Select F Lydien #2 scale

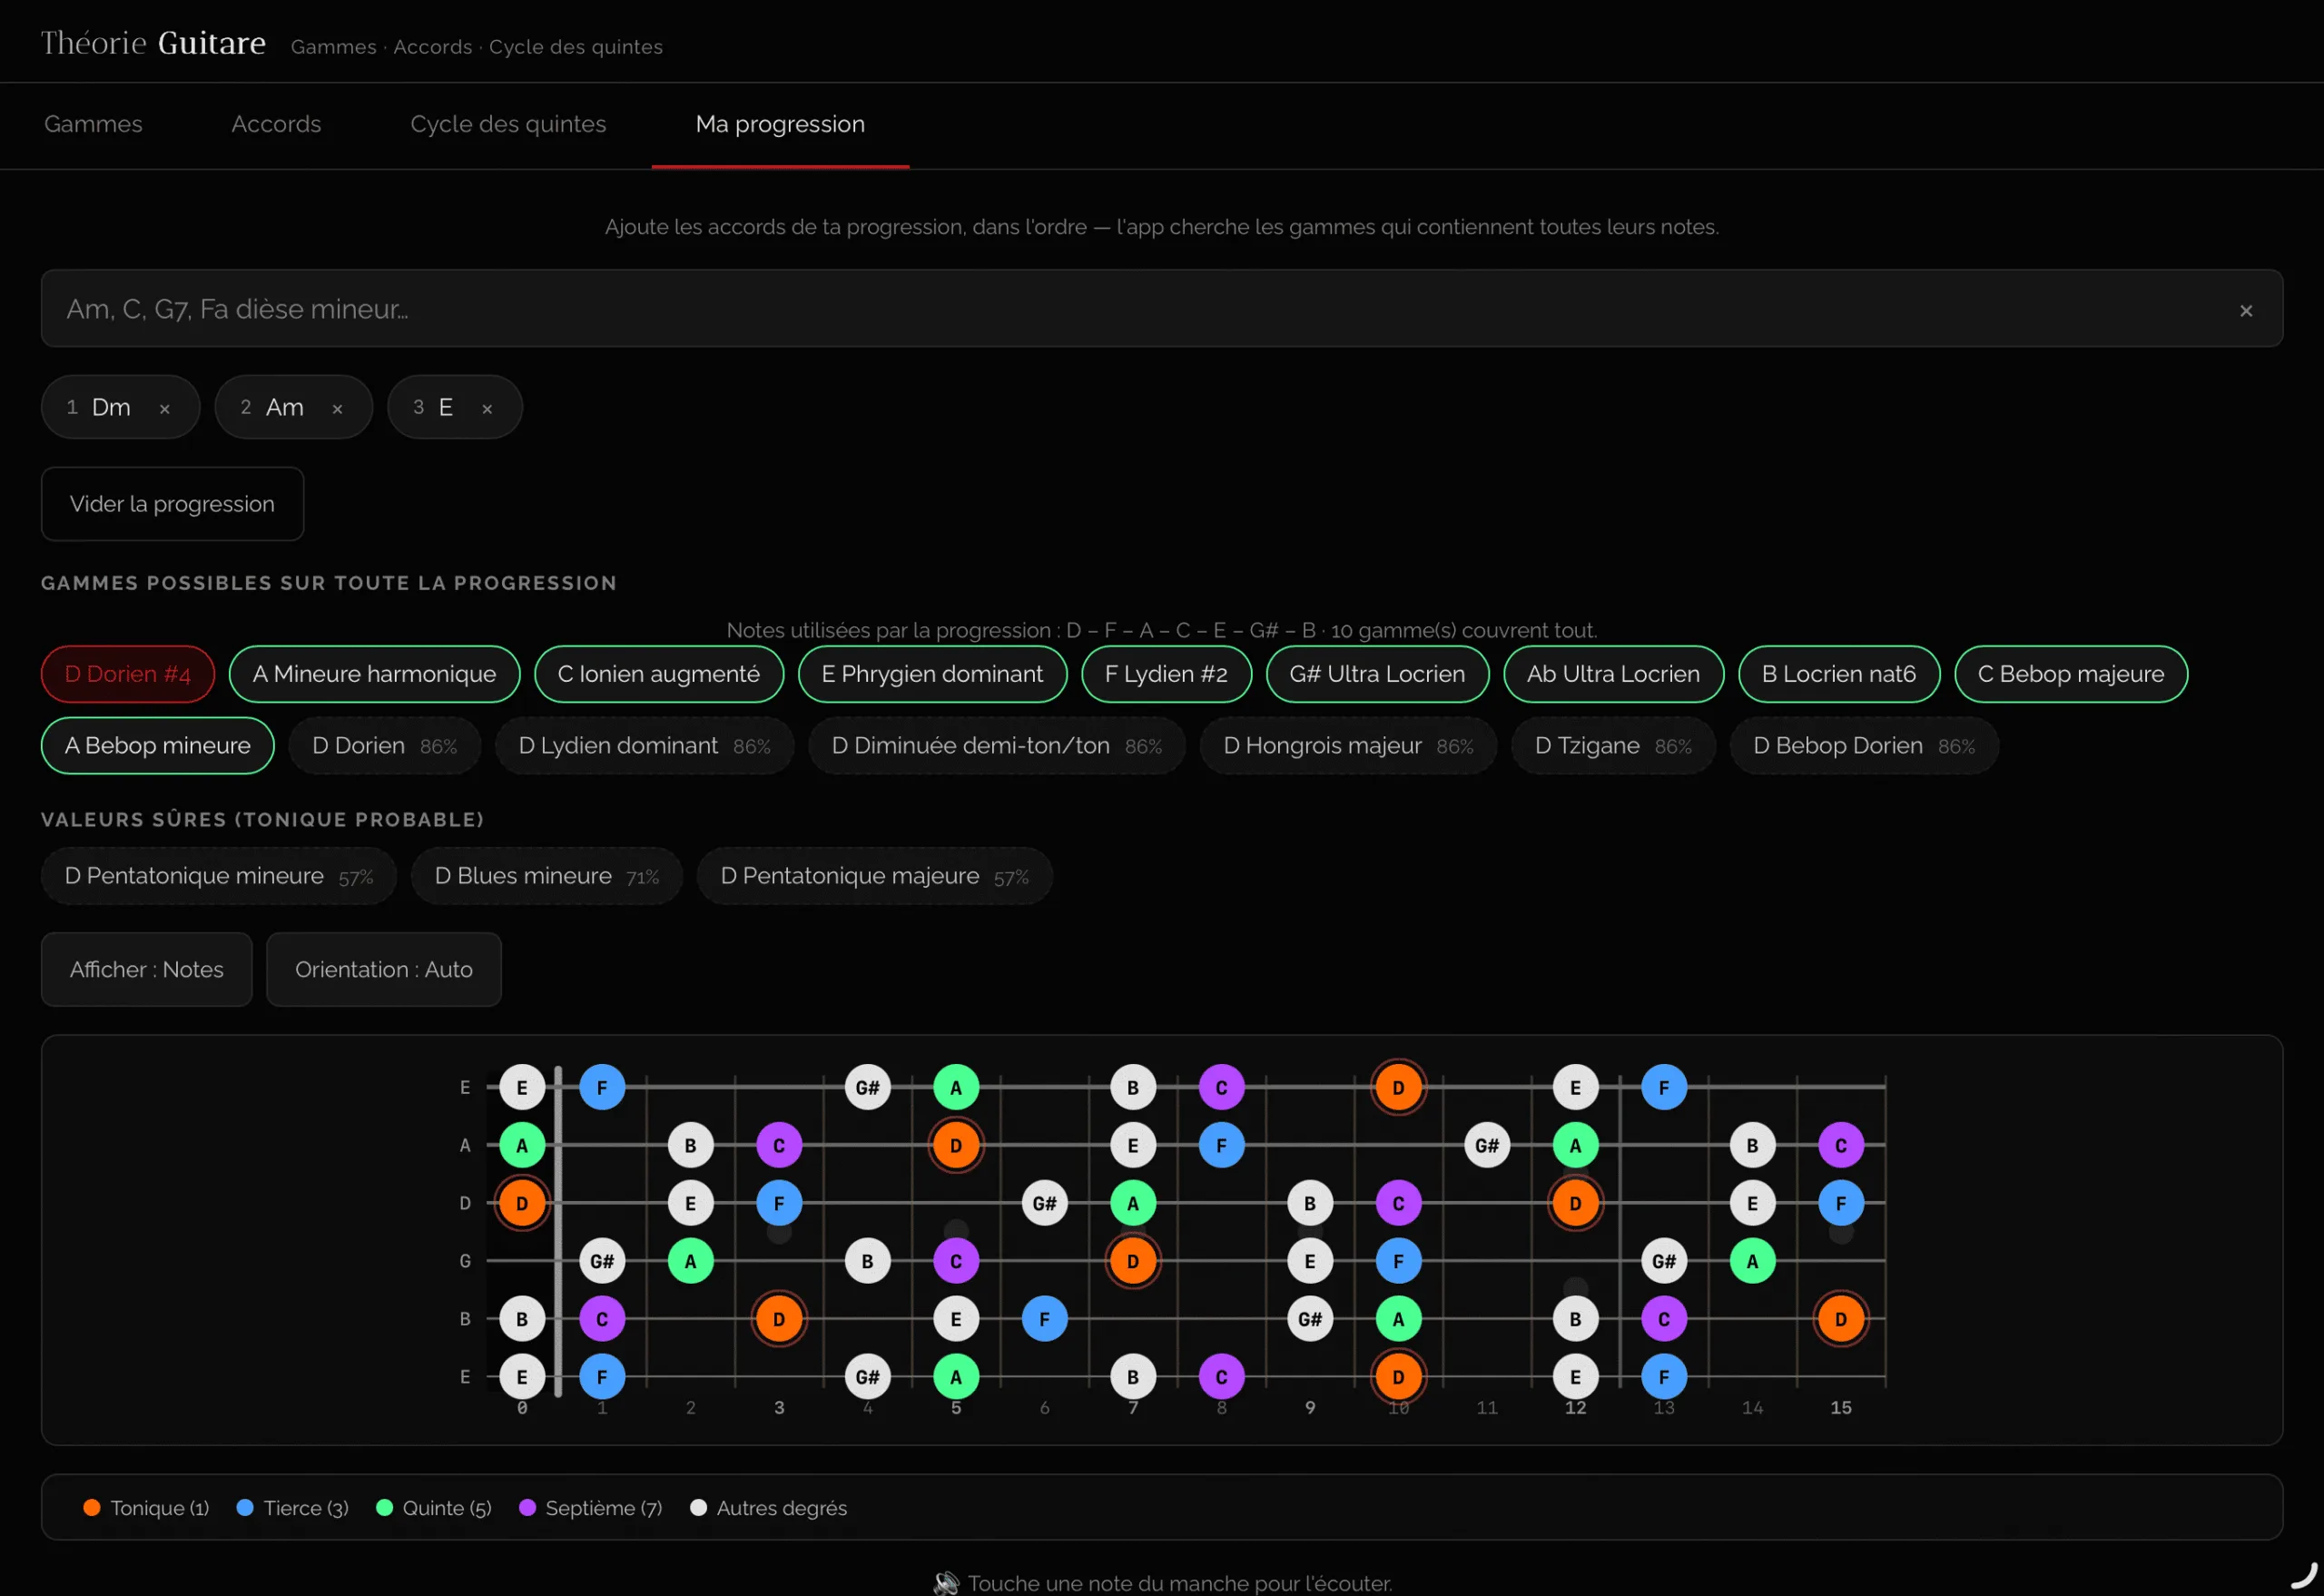coord(1166,674)
